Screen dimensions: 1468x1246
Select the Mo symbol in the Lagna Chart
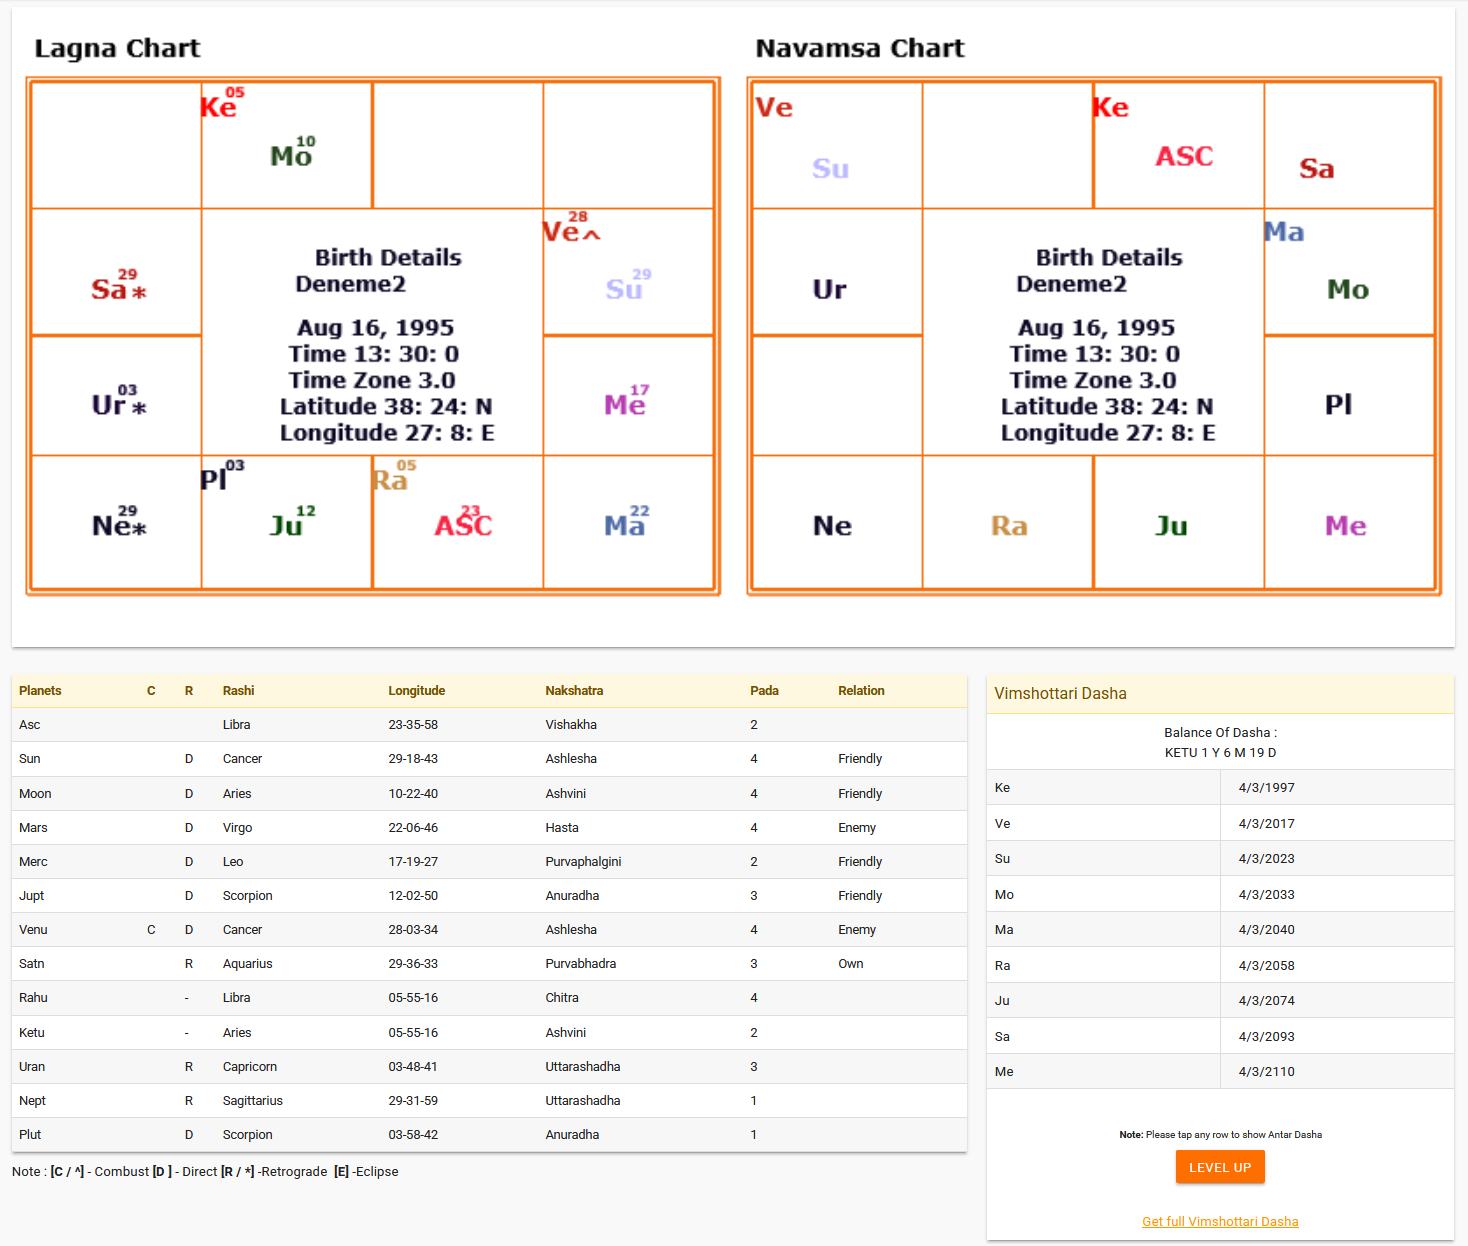pos(291,155)
